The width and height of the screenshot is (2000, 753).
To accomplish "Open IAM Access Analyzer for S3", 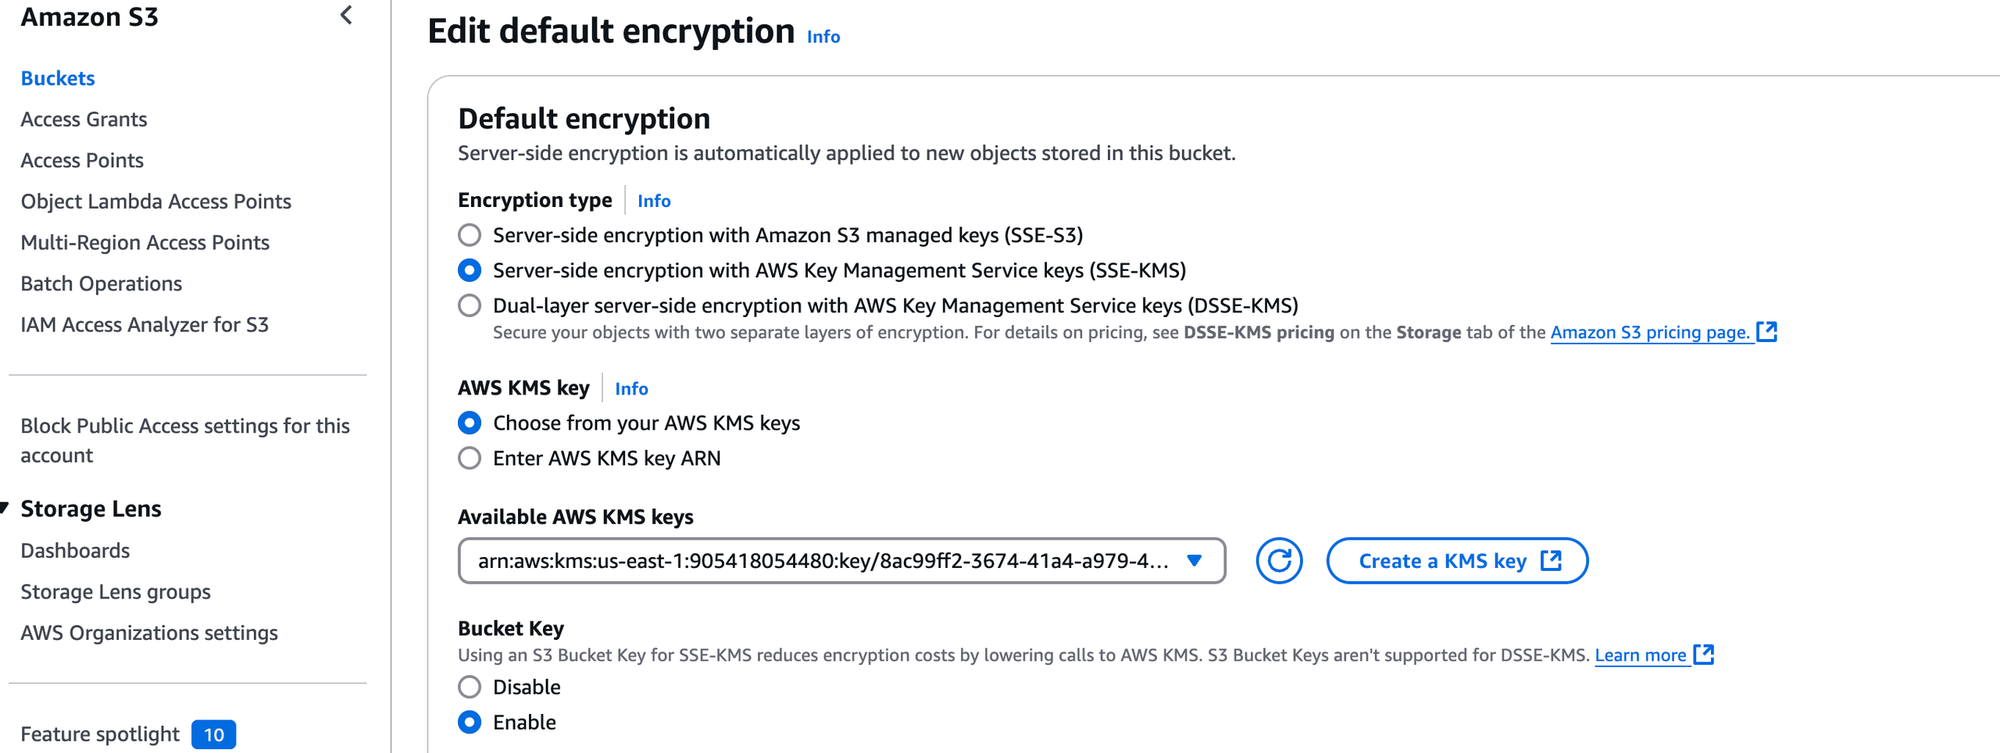I will point(145,324).
